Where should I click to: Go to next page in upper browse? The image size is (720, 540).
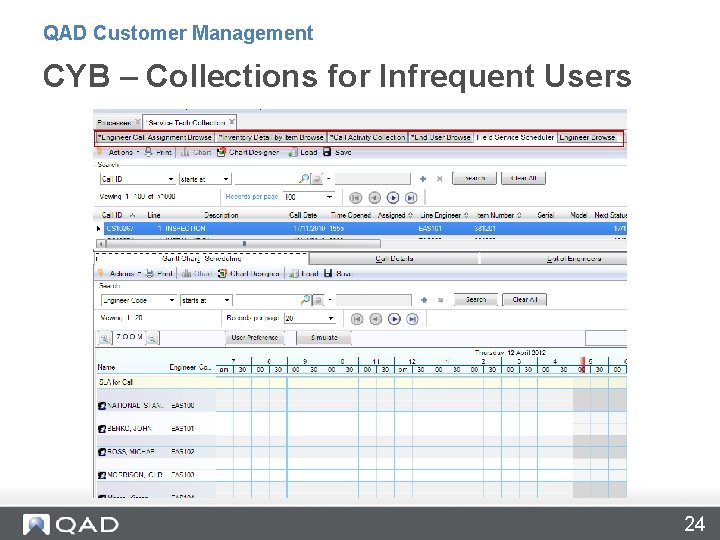click(393, 197)
